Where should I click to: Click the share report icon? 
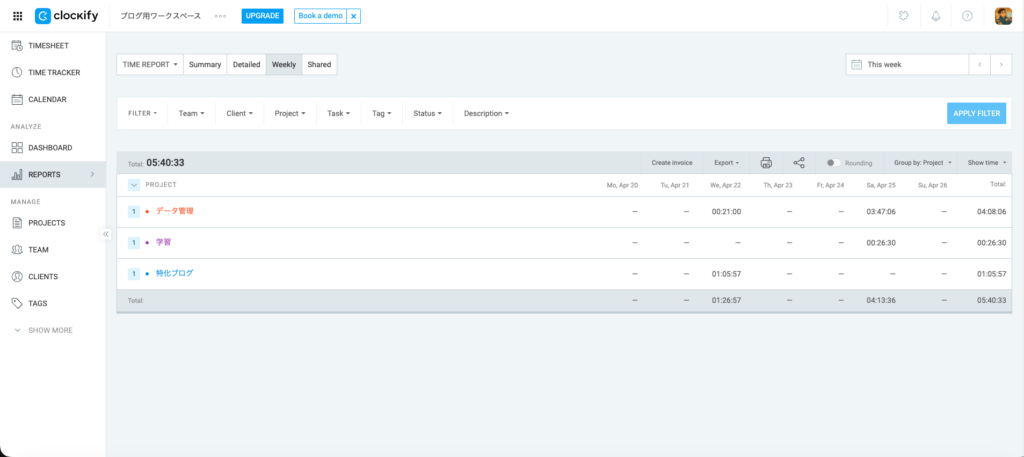click(x=799, y=162)
